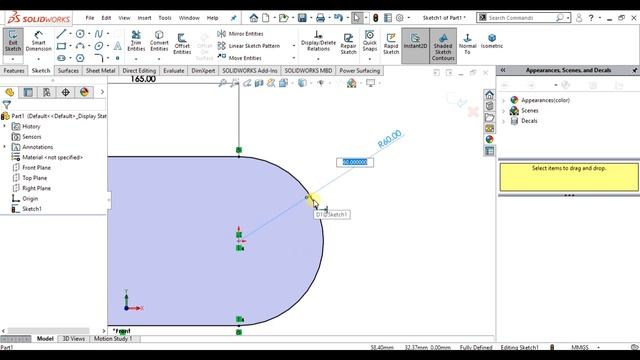Open the FeatureManager design tree tab
The image size is (640, 360).
(10, 92)
